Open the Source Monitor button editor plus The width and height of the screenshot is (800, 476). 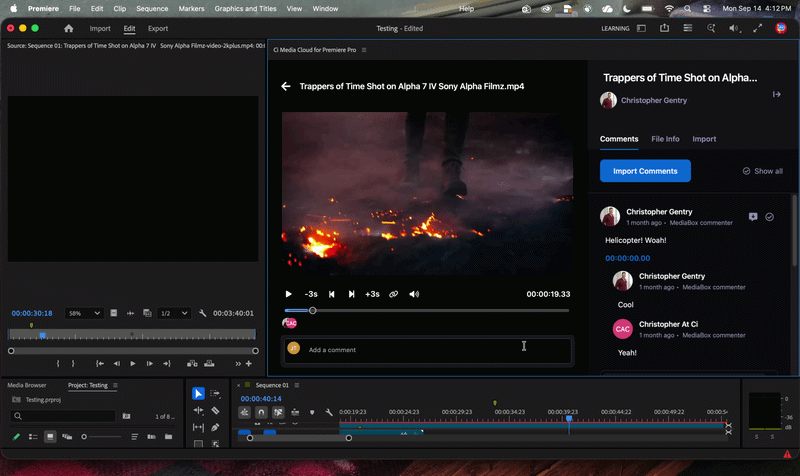248,364
